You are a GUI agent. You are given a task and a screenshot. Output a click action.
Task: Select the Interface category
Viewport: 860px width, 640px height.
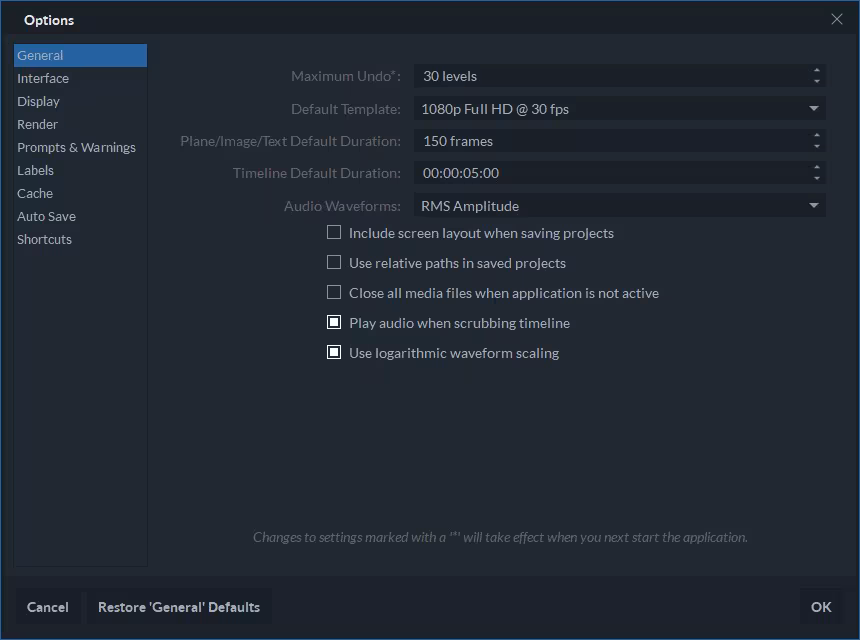coord(43,78)
